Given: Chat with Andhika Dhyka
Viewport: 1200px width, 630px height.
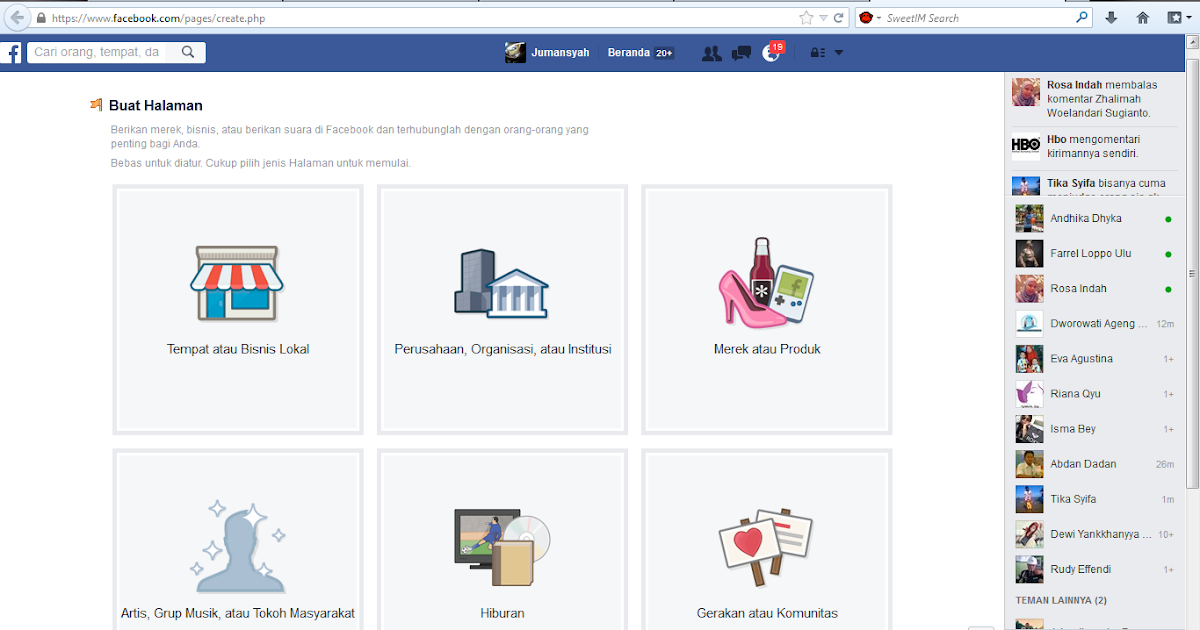Looking at the screenshot, I should point(1094,219).
